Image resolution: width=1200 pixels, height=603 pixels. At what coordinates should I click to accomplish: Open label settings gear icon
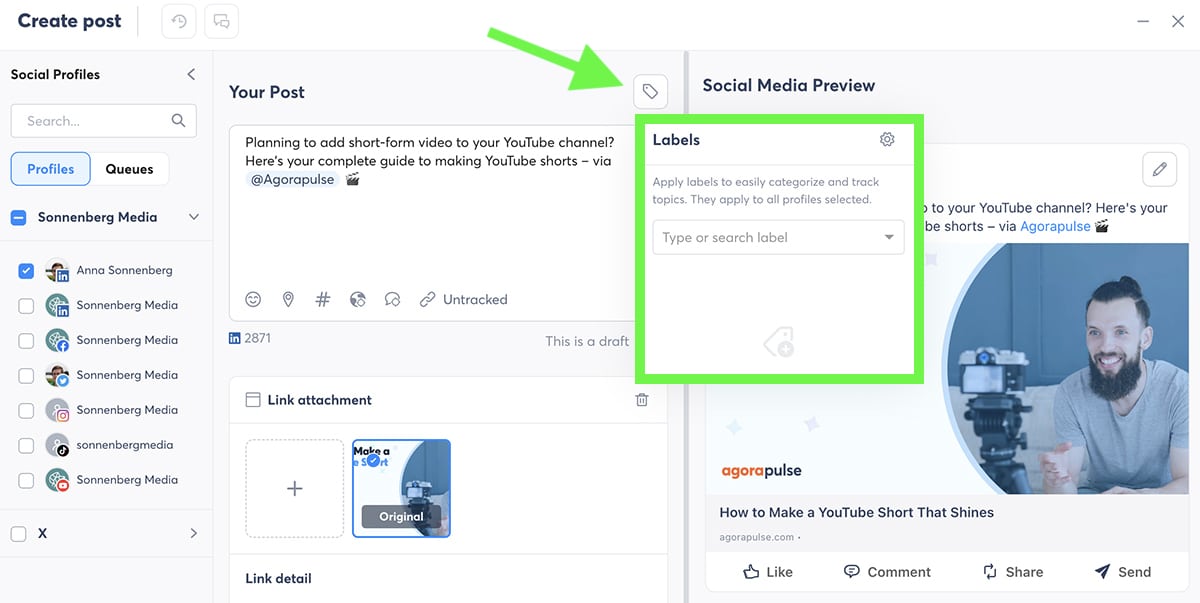887,140
